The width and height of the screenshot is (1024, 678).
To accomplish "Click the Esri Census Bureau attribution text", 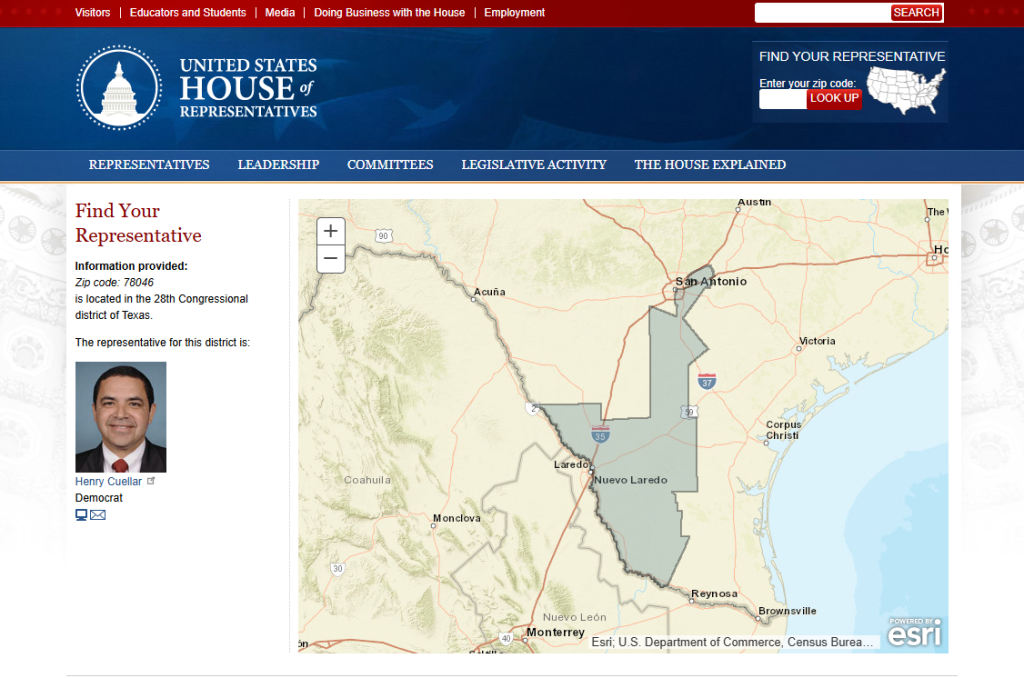I will (732, 642).
